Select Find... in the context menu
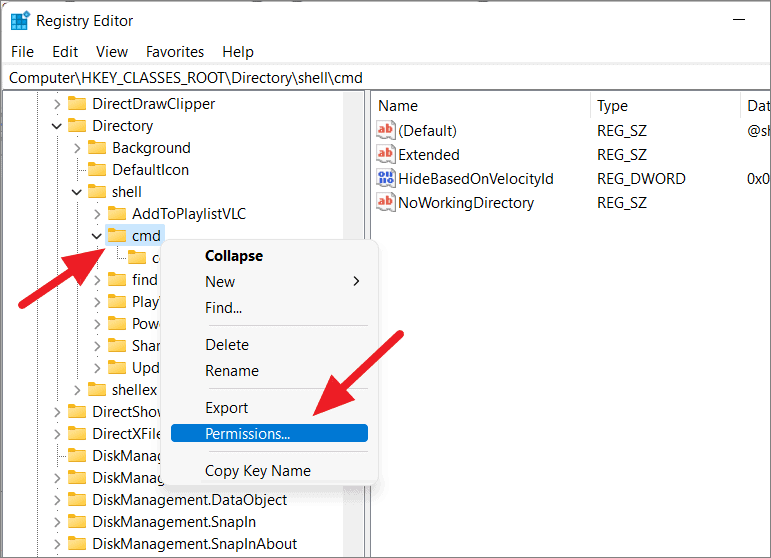 (269, 308)
